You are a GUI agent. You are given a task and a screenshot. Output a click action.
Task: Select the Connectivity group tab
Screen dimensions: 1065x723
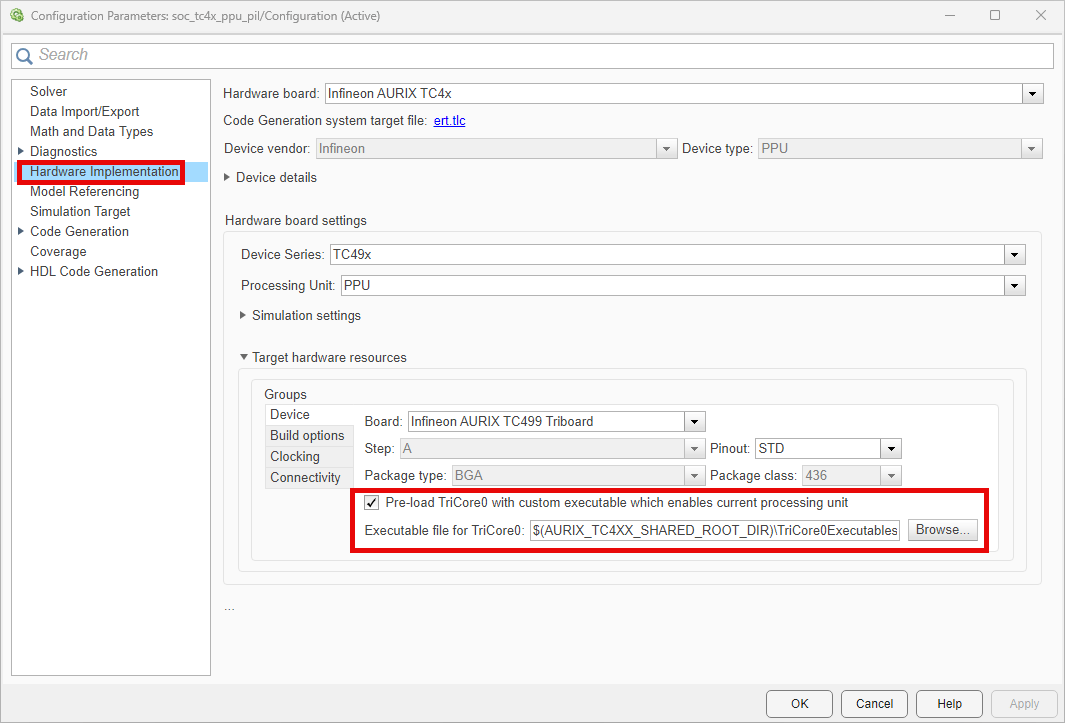[x=305, y=478]
